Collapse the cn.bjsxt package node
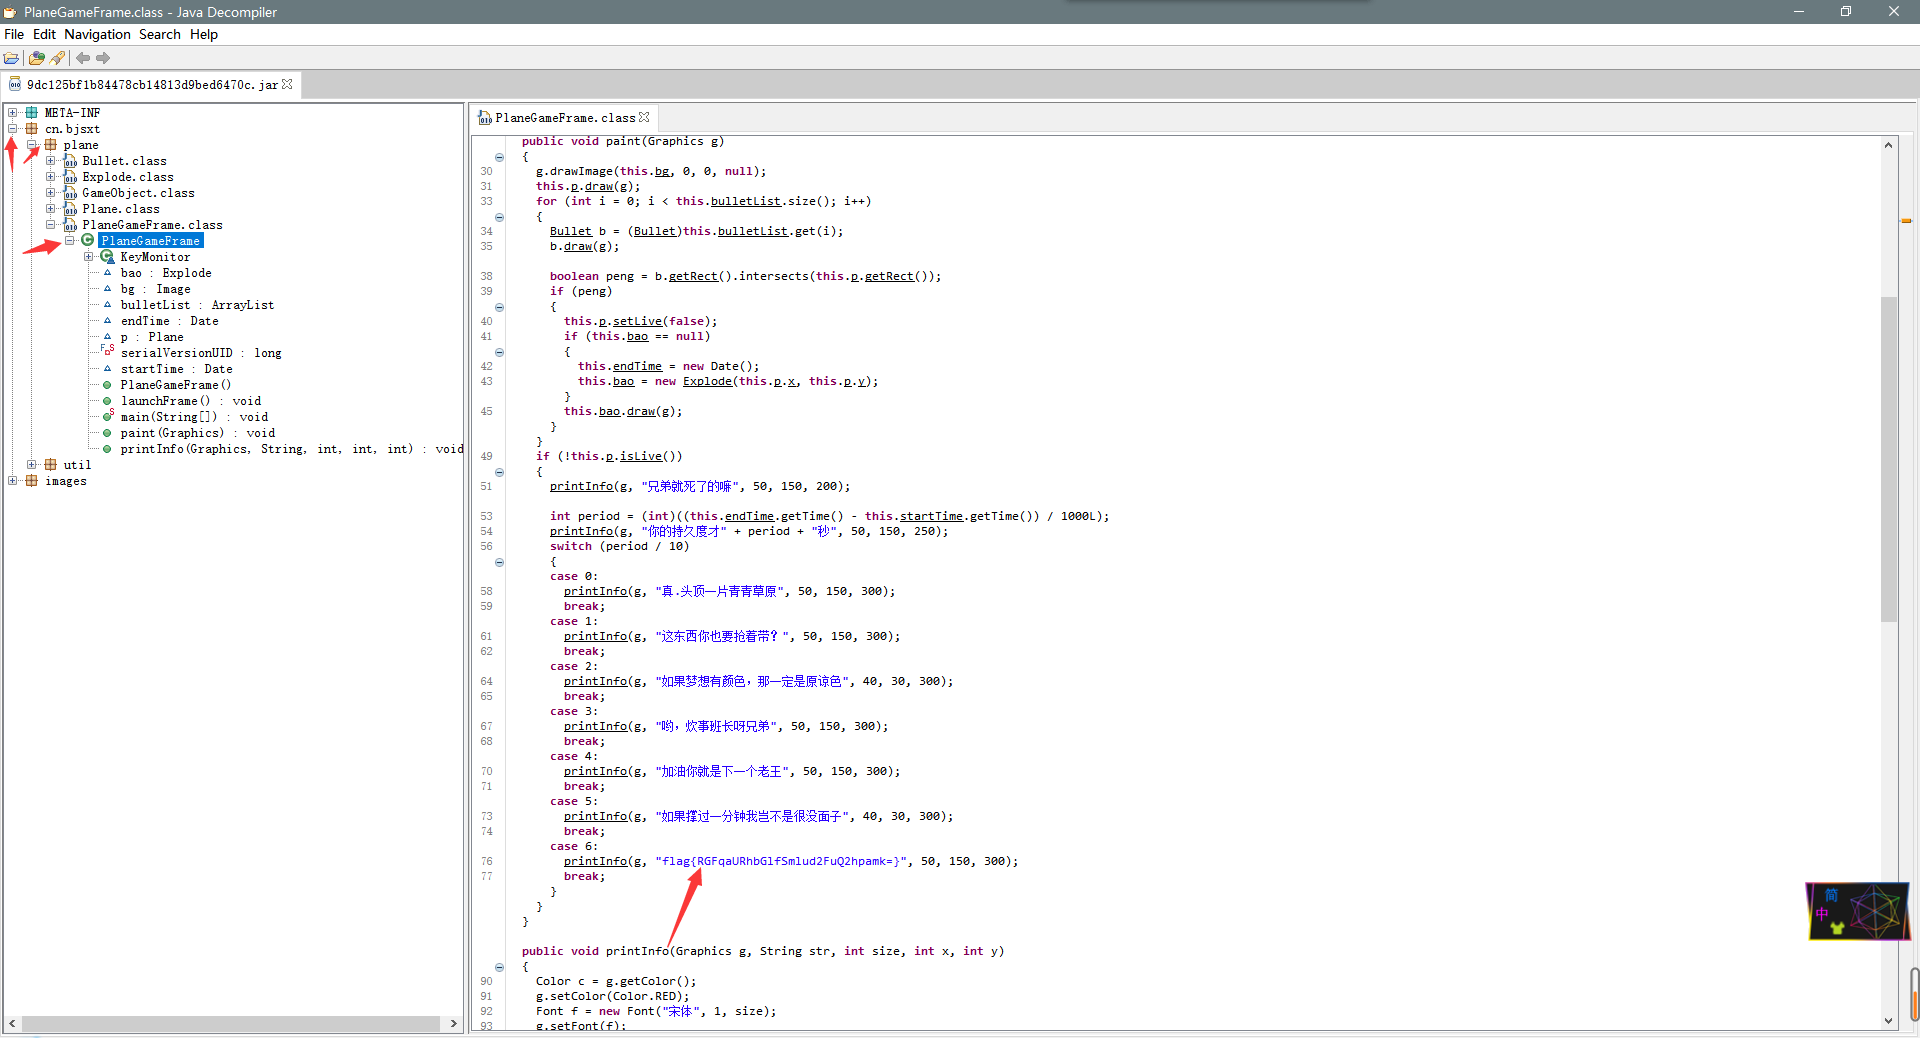 pos(13,129)
